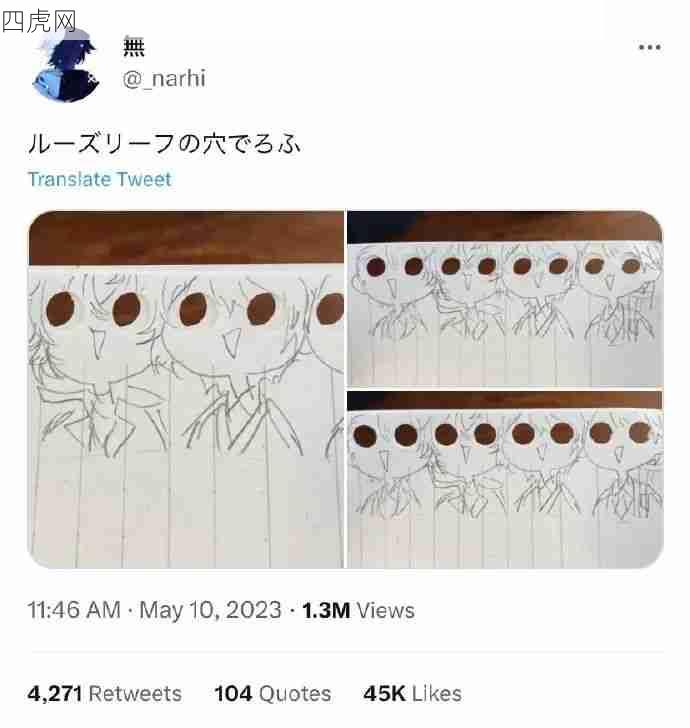Click the @_narhi handle
The height and width of the screenshot is (728, 690).
(x=164, y=79)
